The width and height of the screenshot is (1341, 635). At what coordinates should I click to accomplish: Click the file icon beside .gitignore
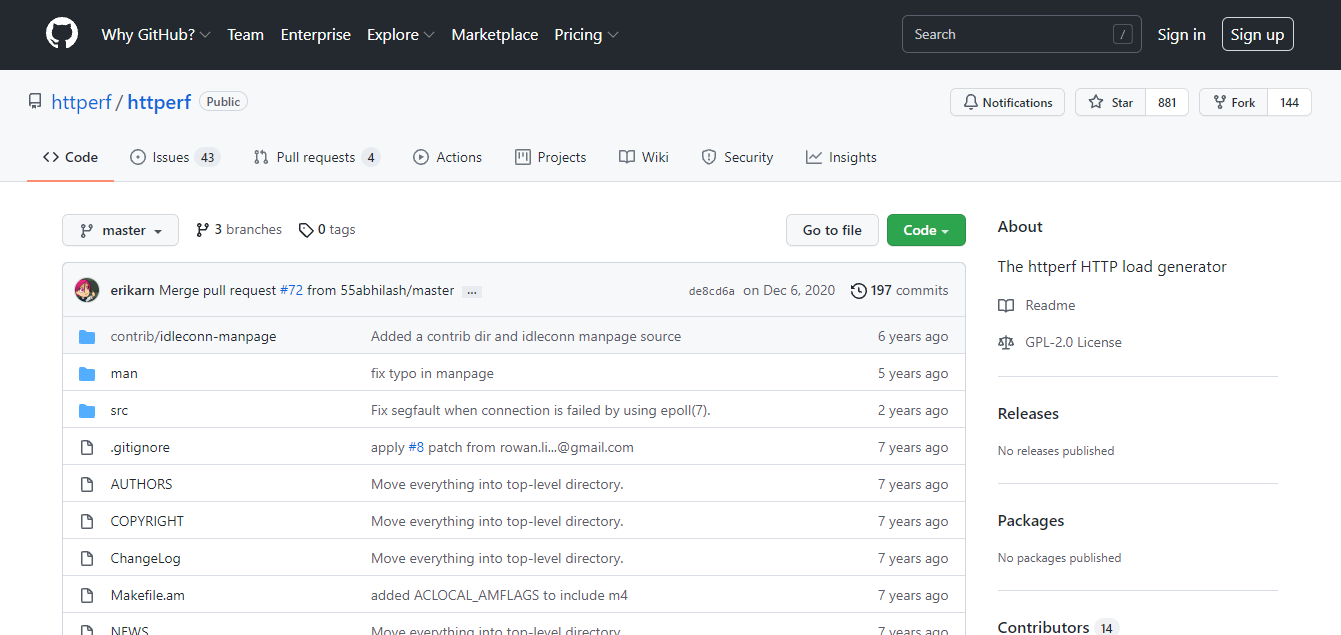87,447
